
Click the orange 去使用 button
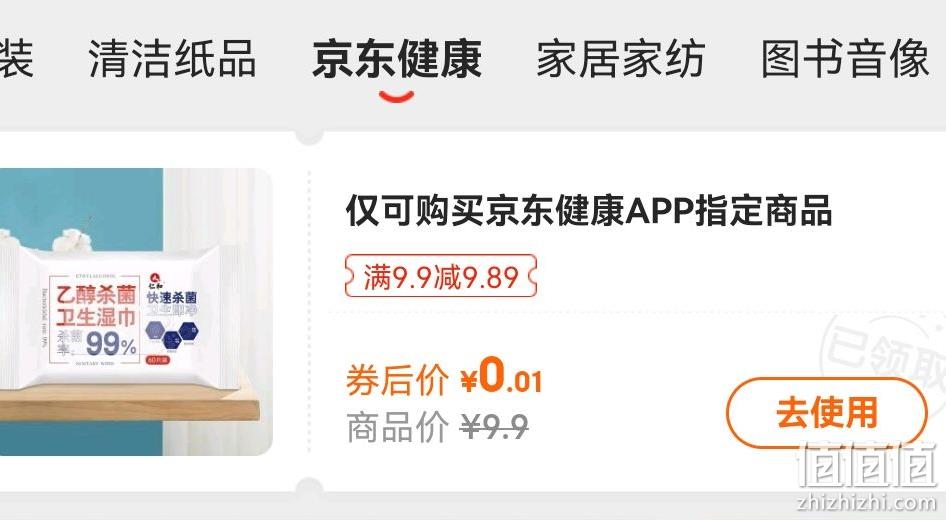click(x=826, y=413)
